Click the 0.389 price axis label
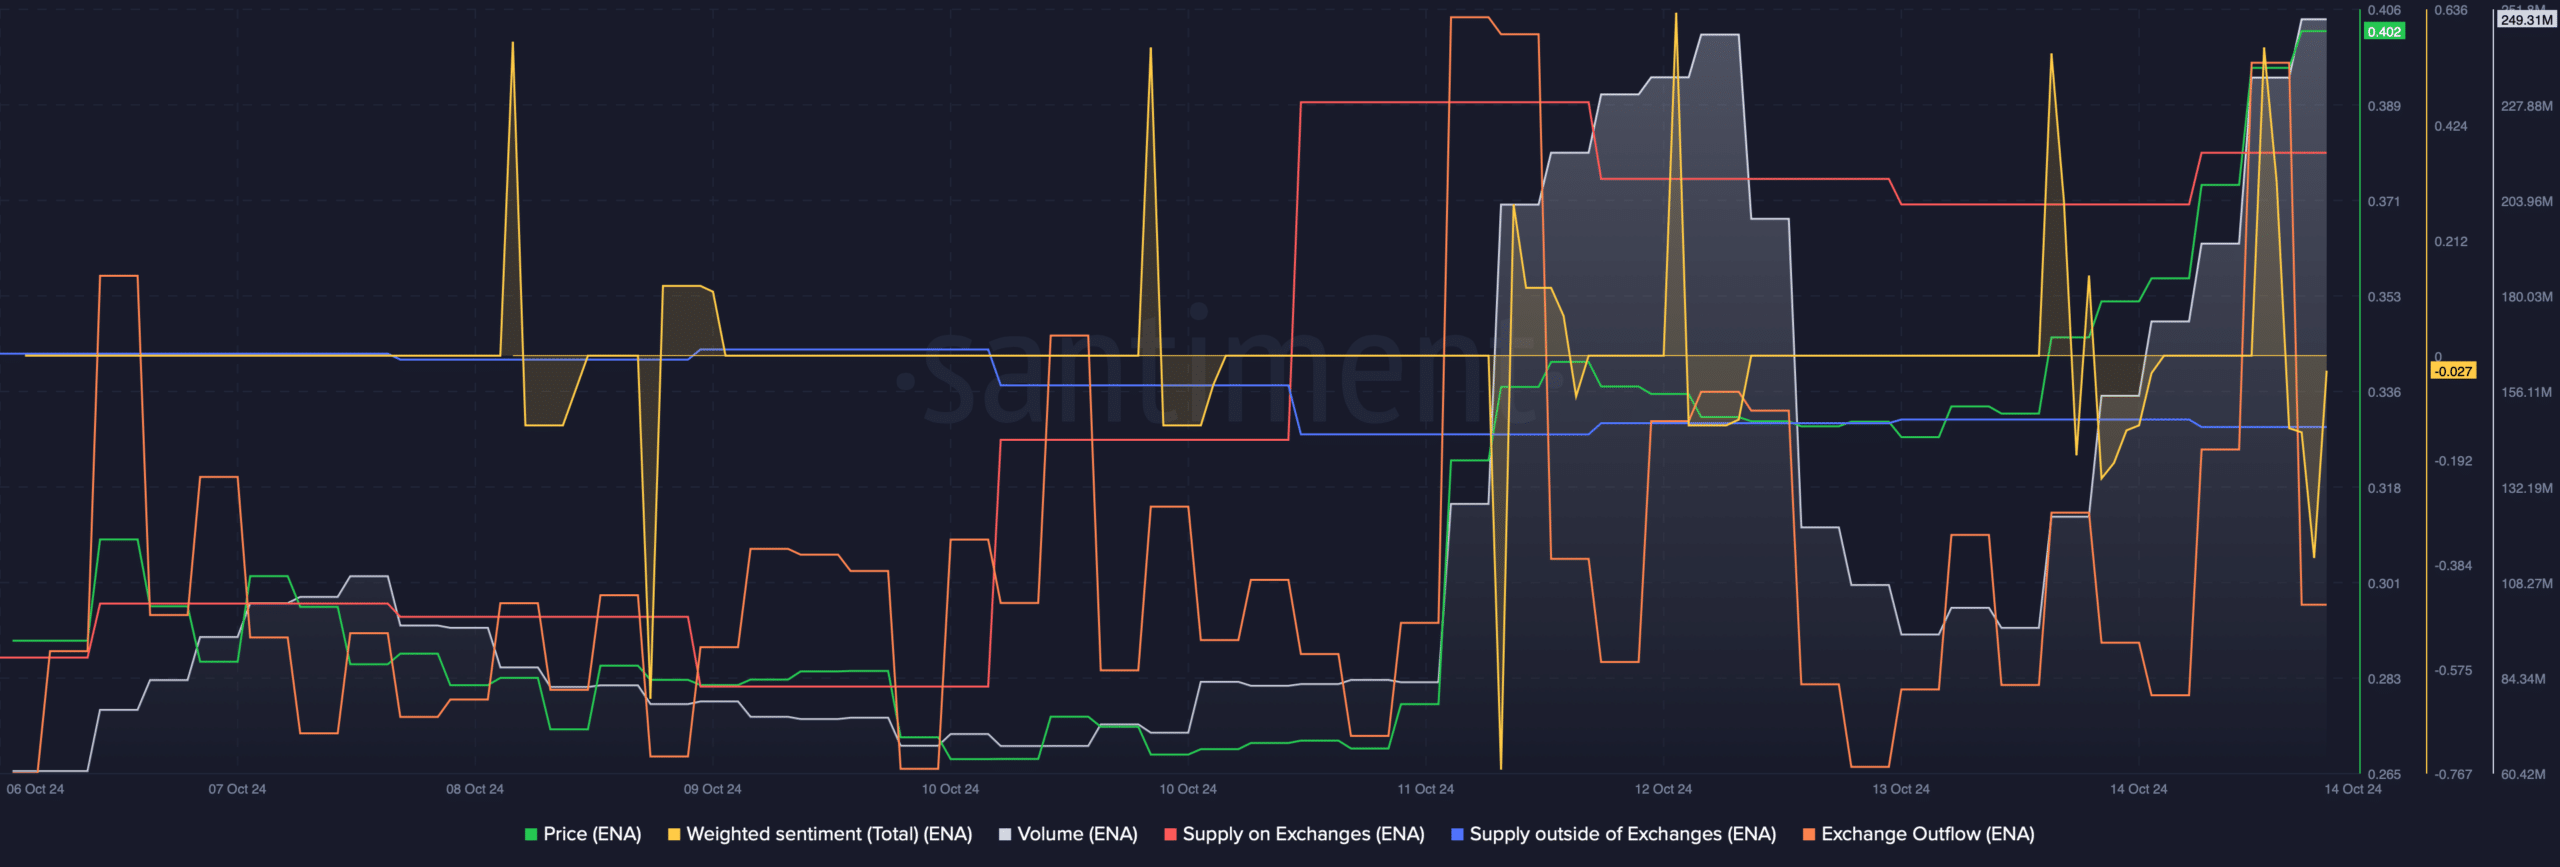The width and height of the screenshot is (2560, 867). click(2384, 106)
